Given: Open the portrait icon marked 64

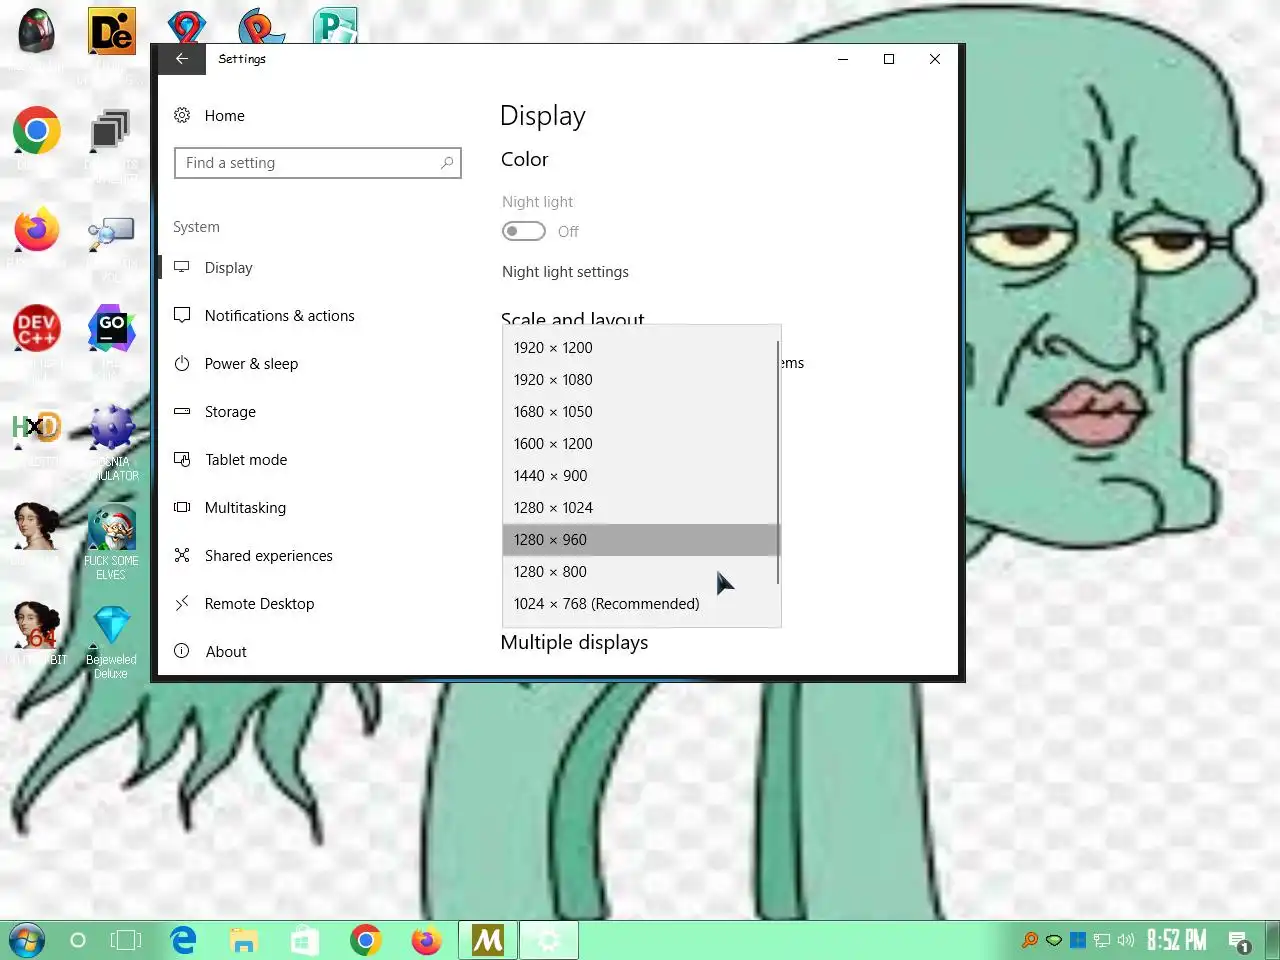Looking at the screenshot, I should pos(37,625).
